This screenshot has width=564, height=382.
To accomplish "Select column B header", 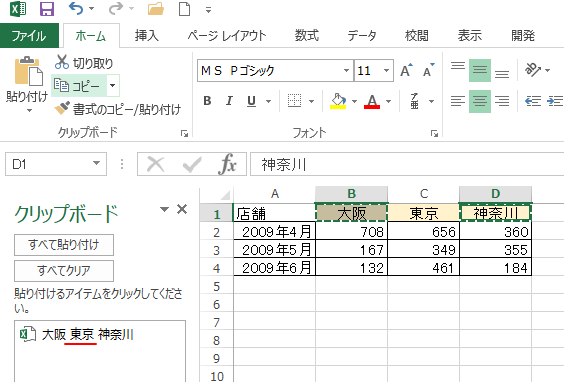I will pos(351,194).
